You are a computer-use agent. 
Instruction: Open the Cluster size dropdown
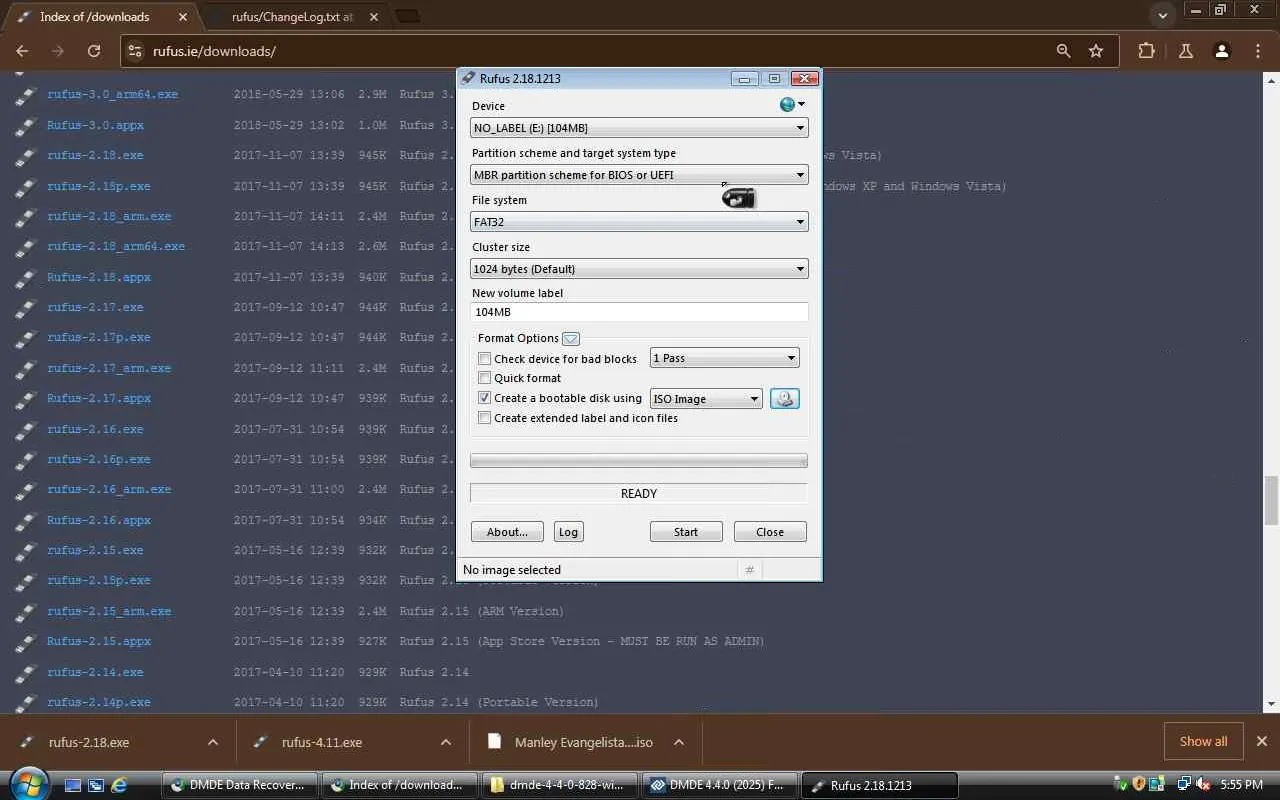click(639, 269)
